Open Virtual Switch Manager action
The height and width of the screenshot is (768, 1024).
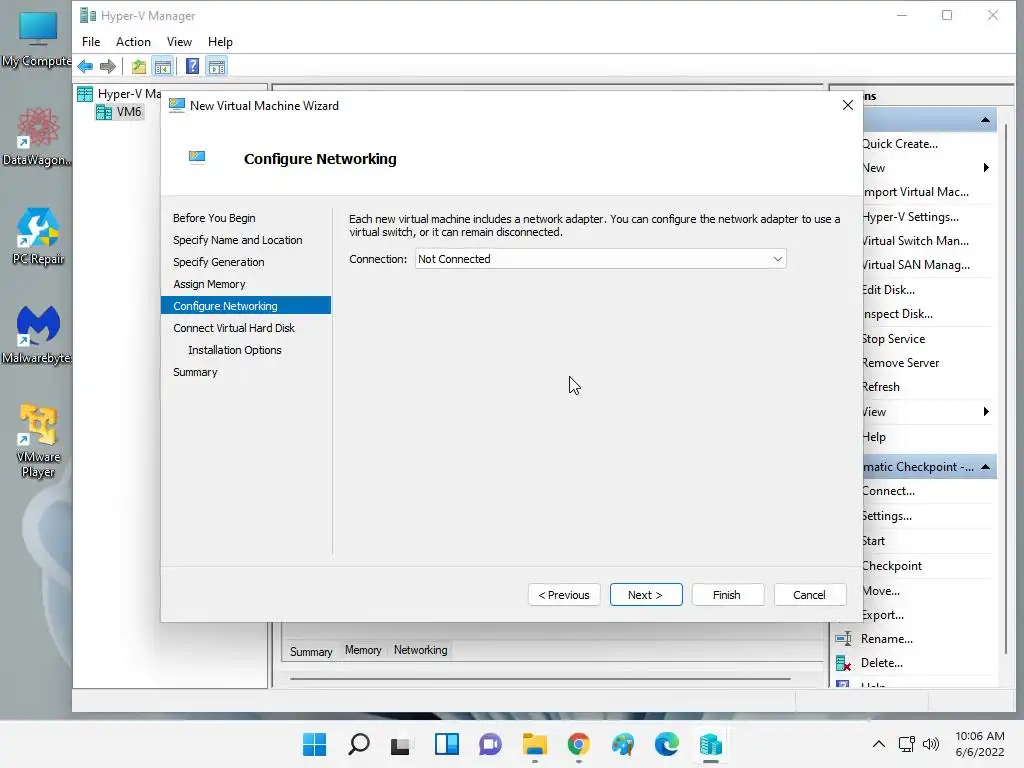(x=915, y=241)
